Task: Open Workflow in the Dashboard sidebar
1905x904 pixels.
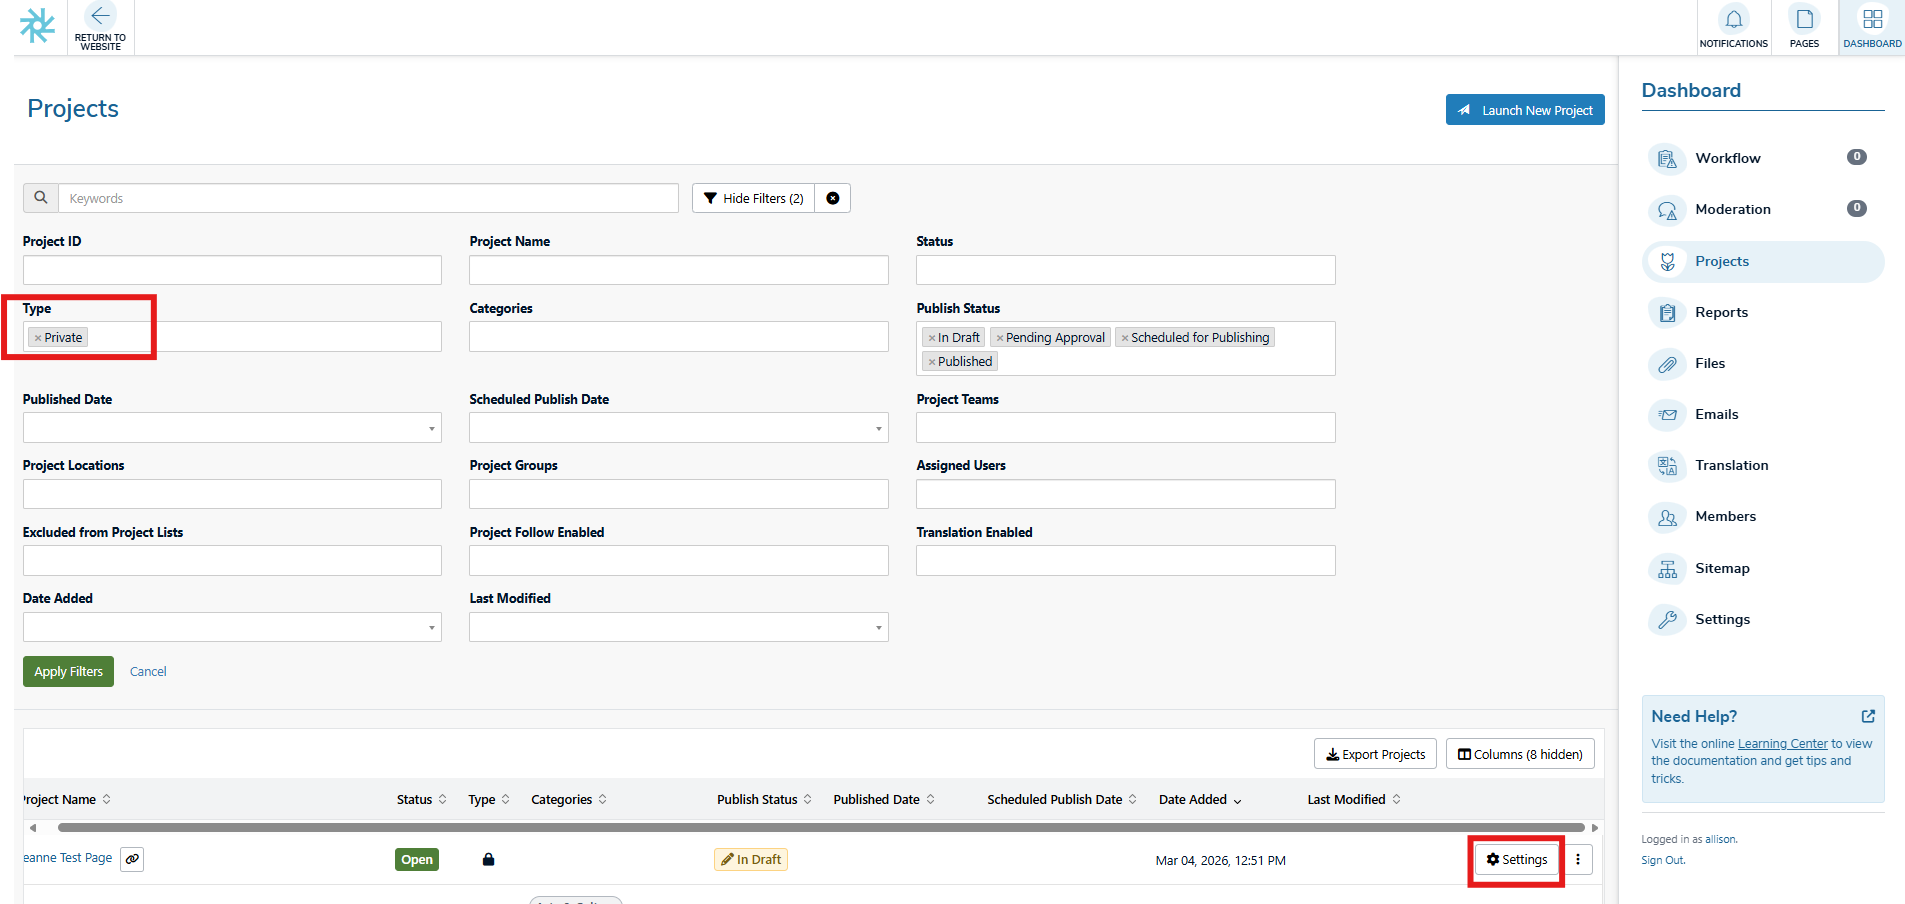Action: click(x=1727, y=158)
